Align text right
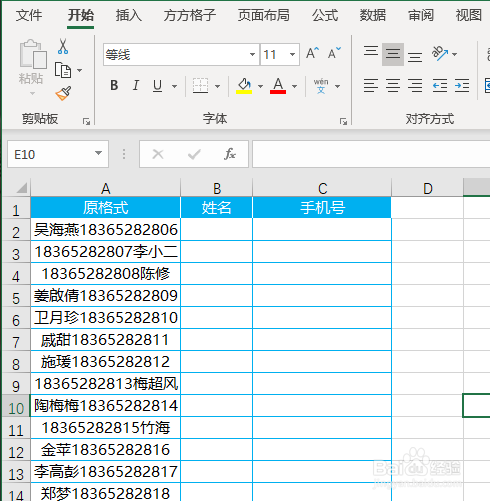 (415, 86)
